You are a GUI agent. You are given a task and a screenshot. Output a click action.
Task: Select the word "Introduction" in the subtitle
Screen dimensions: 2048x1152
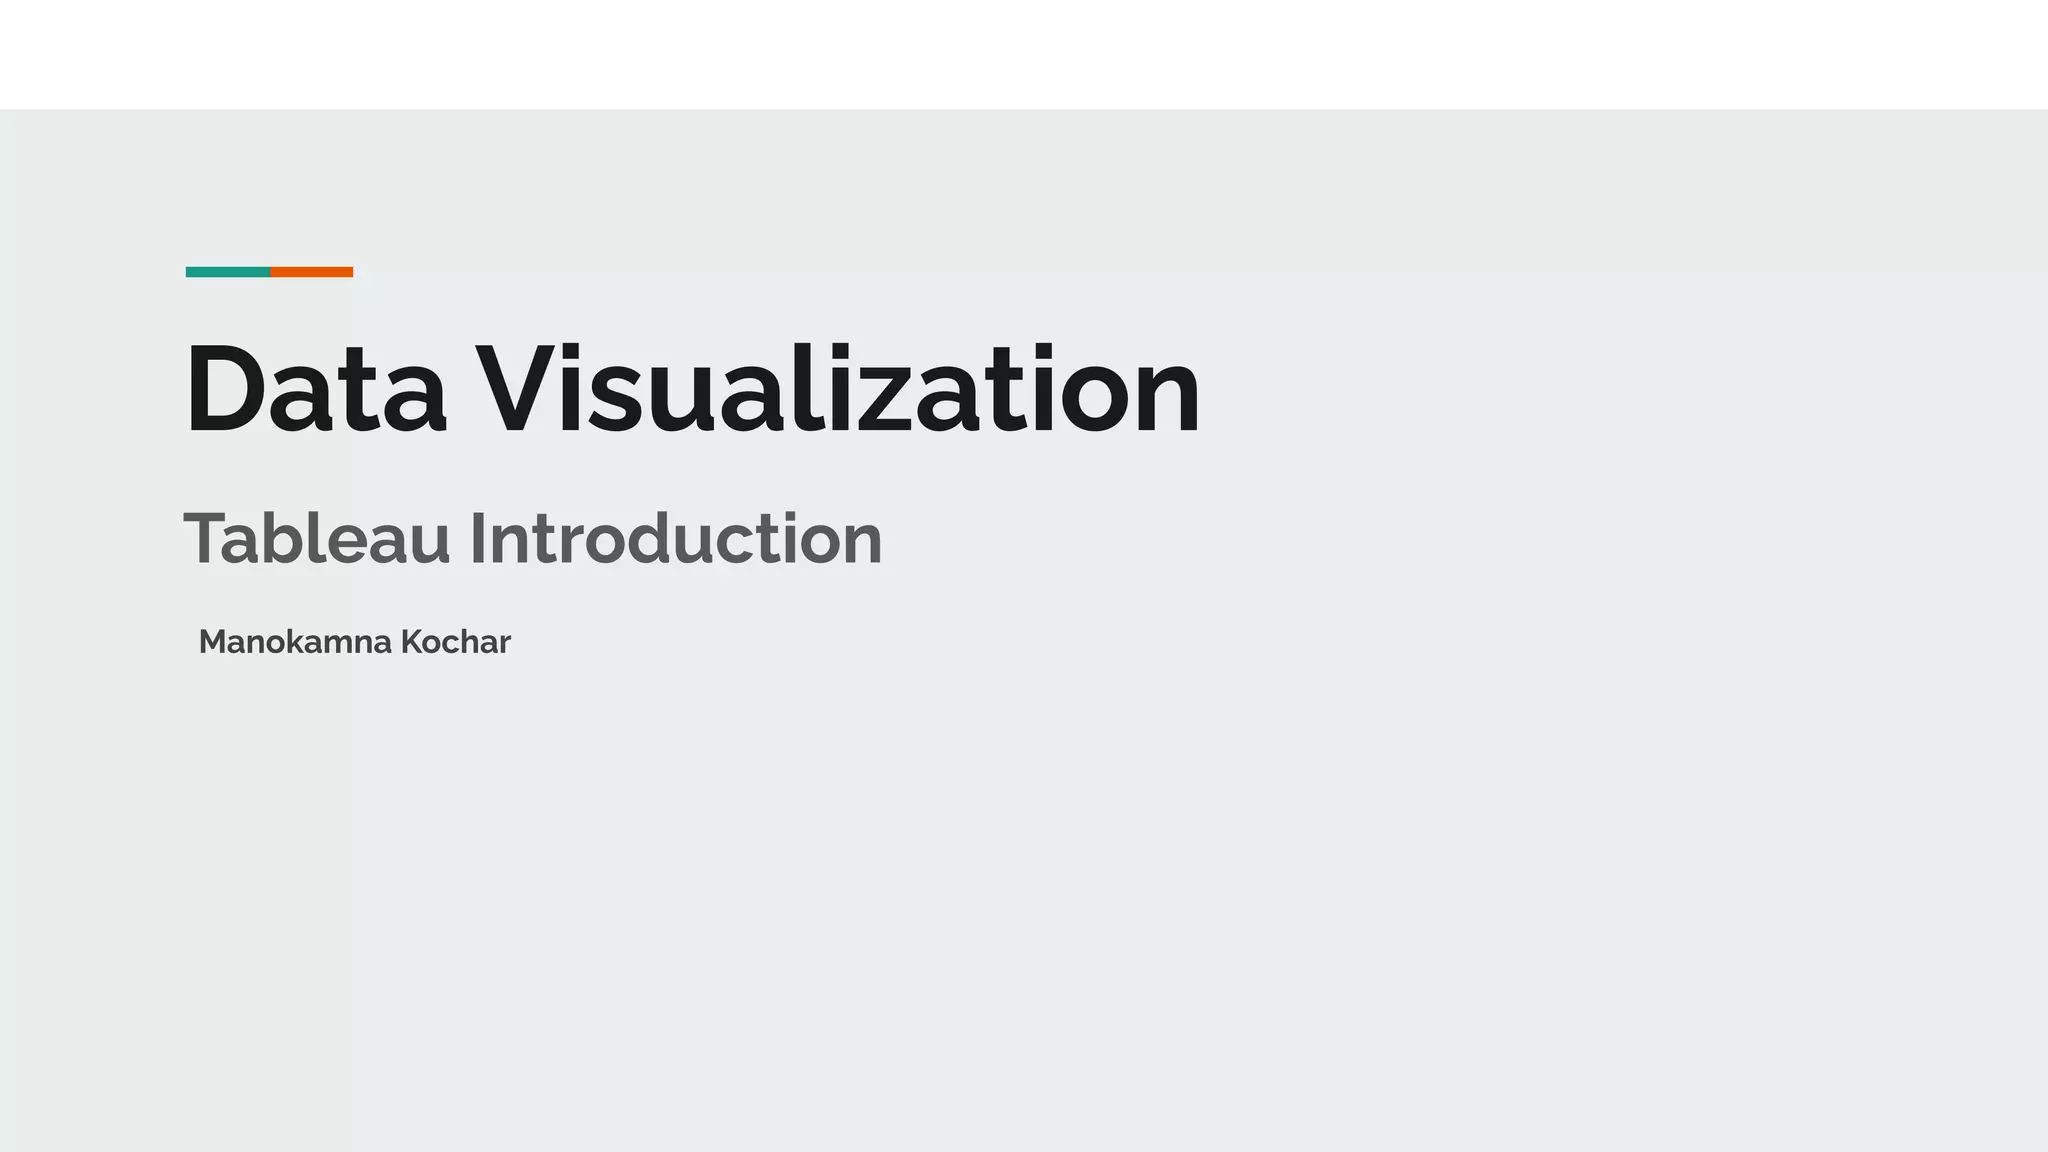[675, 539]
